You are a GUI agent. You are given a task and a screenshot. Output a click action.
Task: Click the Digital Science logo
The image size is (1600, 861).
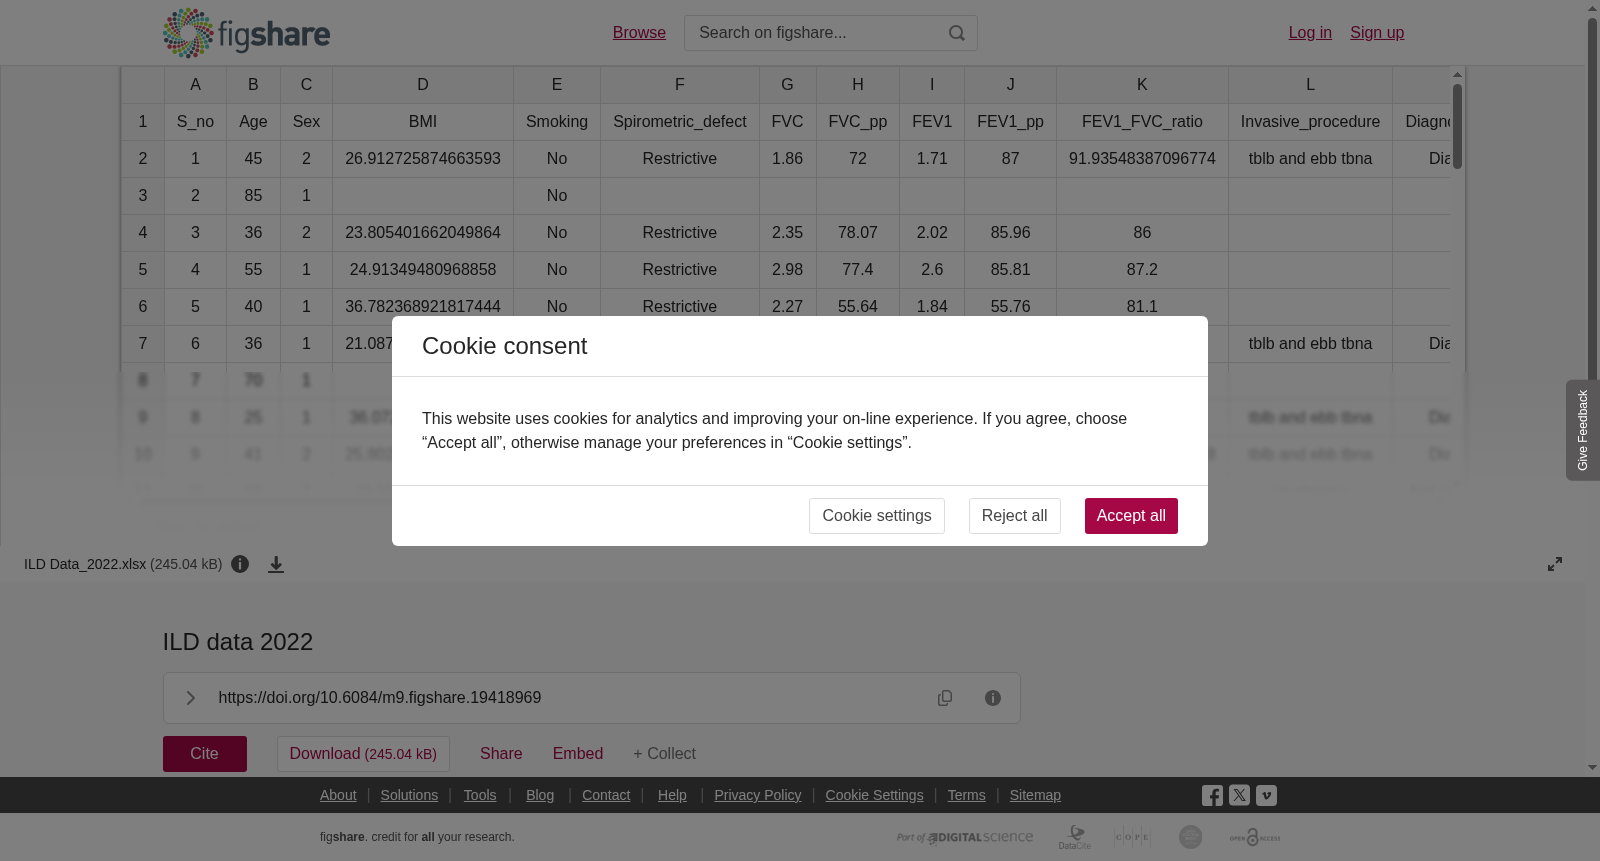click(965, 837)
